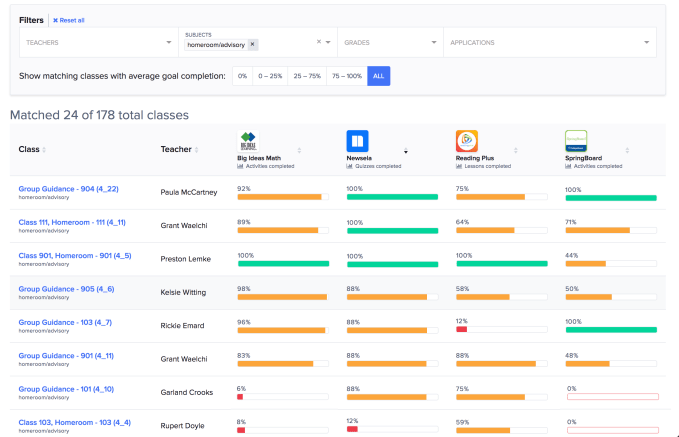Image resolution: width=679 pixels, height=437 pixels.
Task: Select the 0 – 25% completion filter
Action: point(270,76)
